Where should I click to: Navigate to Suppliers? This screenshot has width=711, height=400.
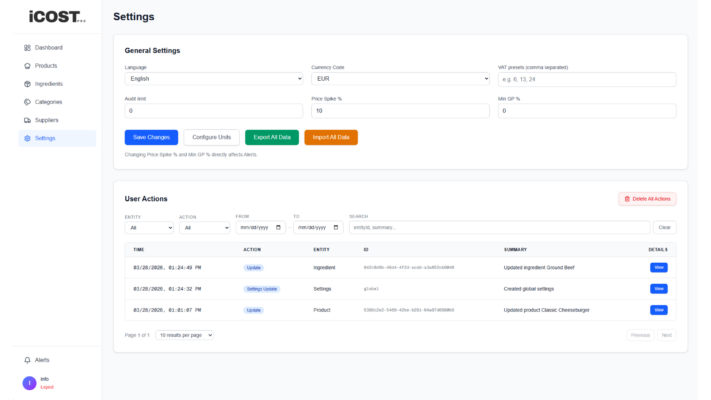[x=57, y=120]
